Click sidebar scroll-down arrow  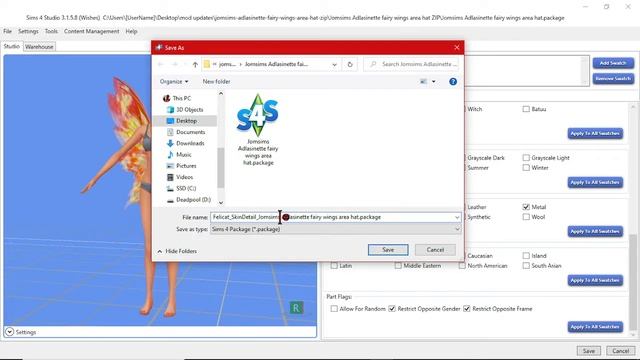pos(221,202)
